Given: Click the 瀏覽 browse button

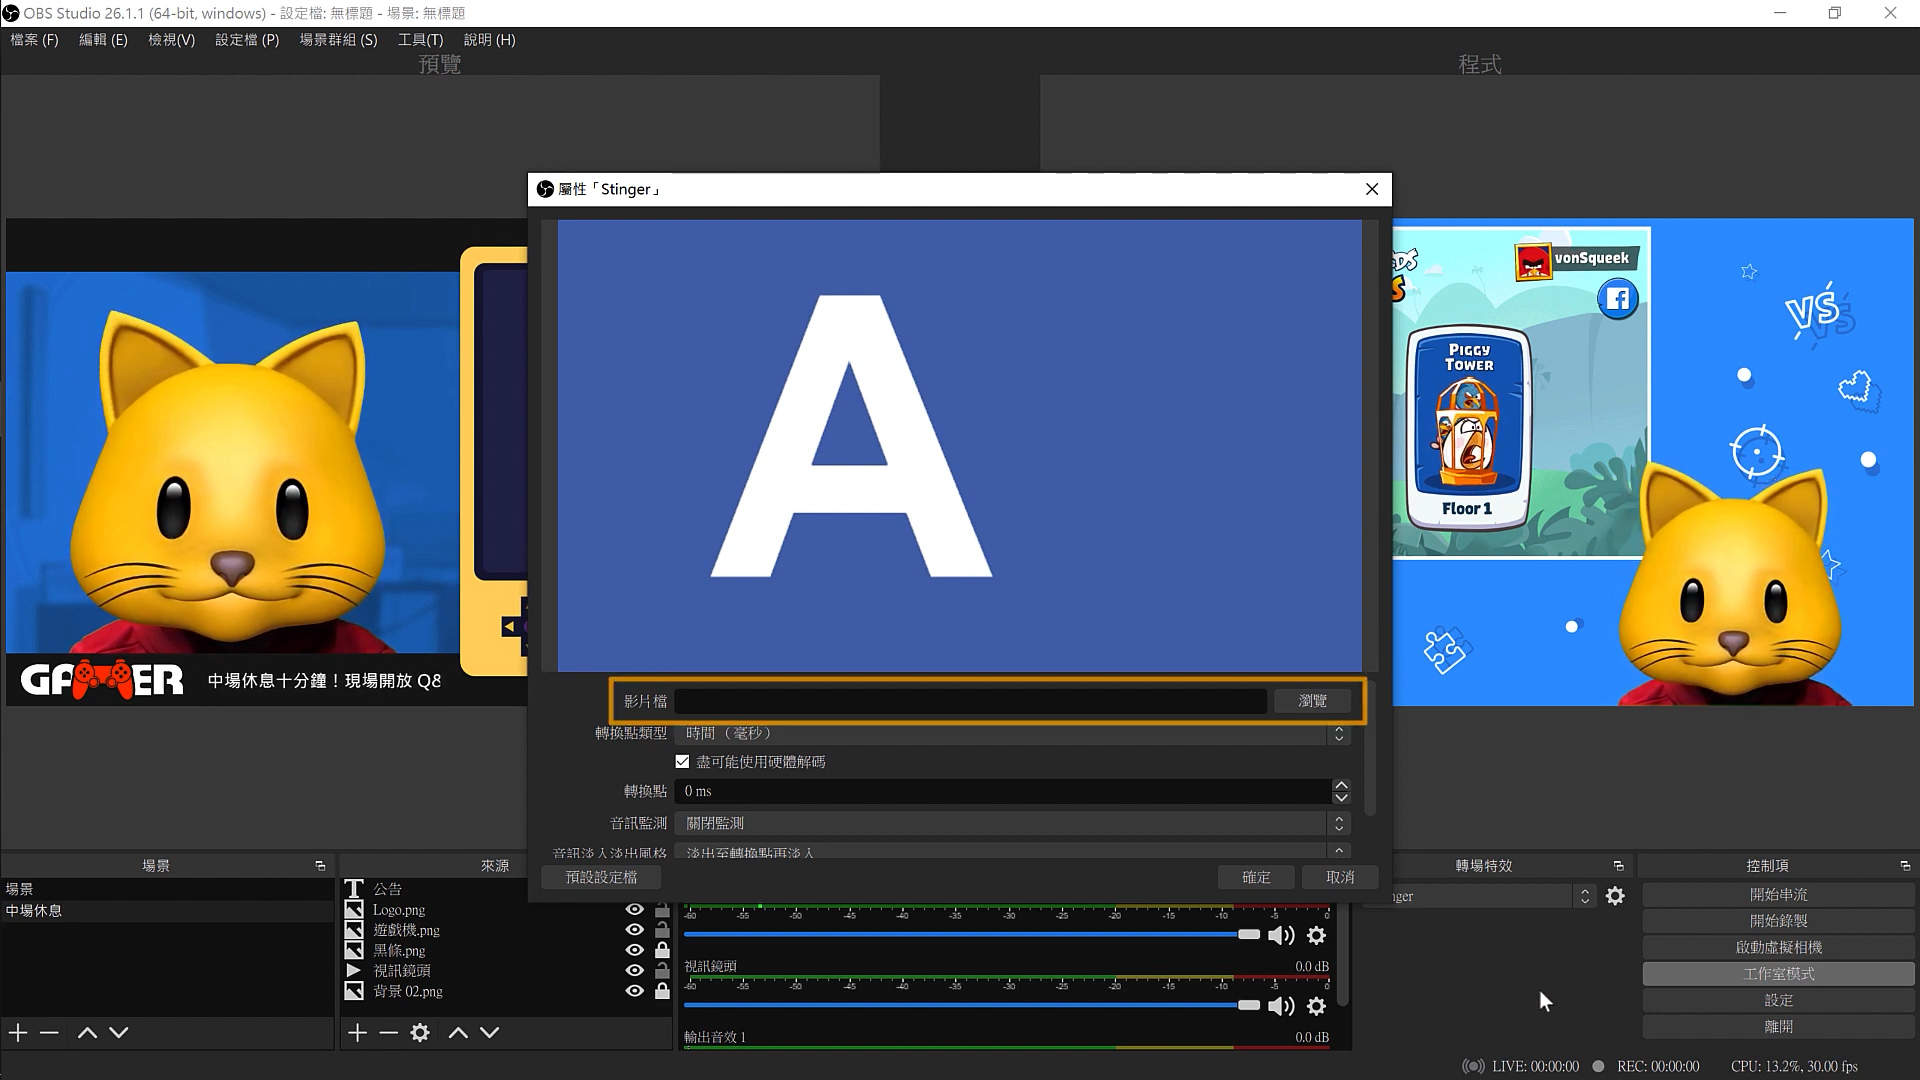Looking at the screenshot, I should [1312, 701].
